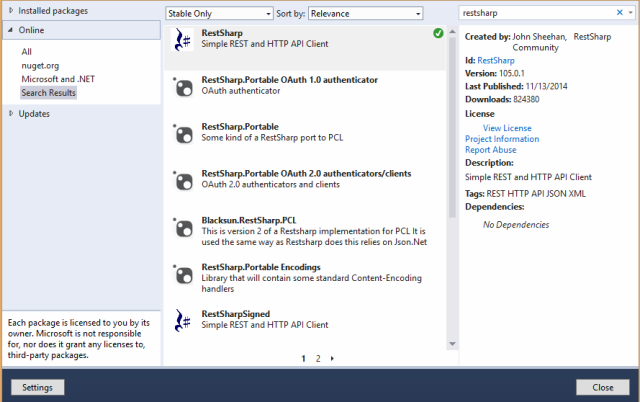Click the Close button
The height and width of the screenshot is (402, 640).
602,387
